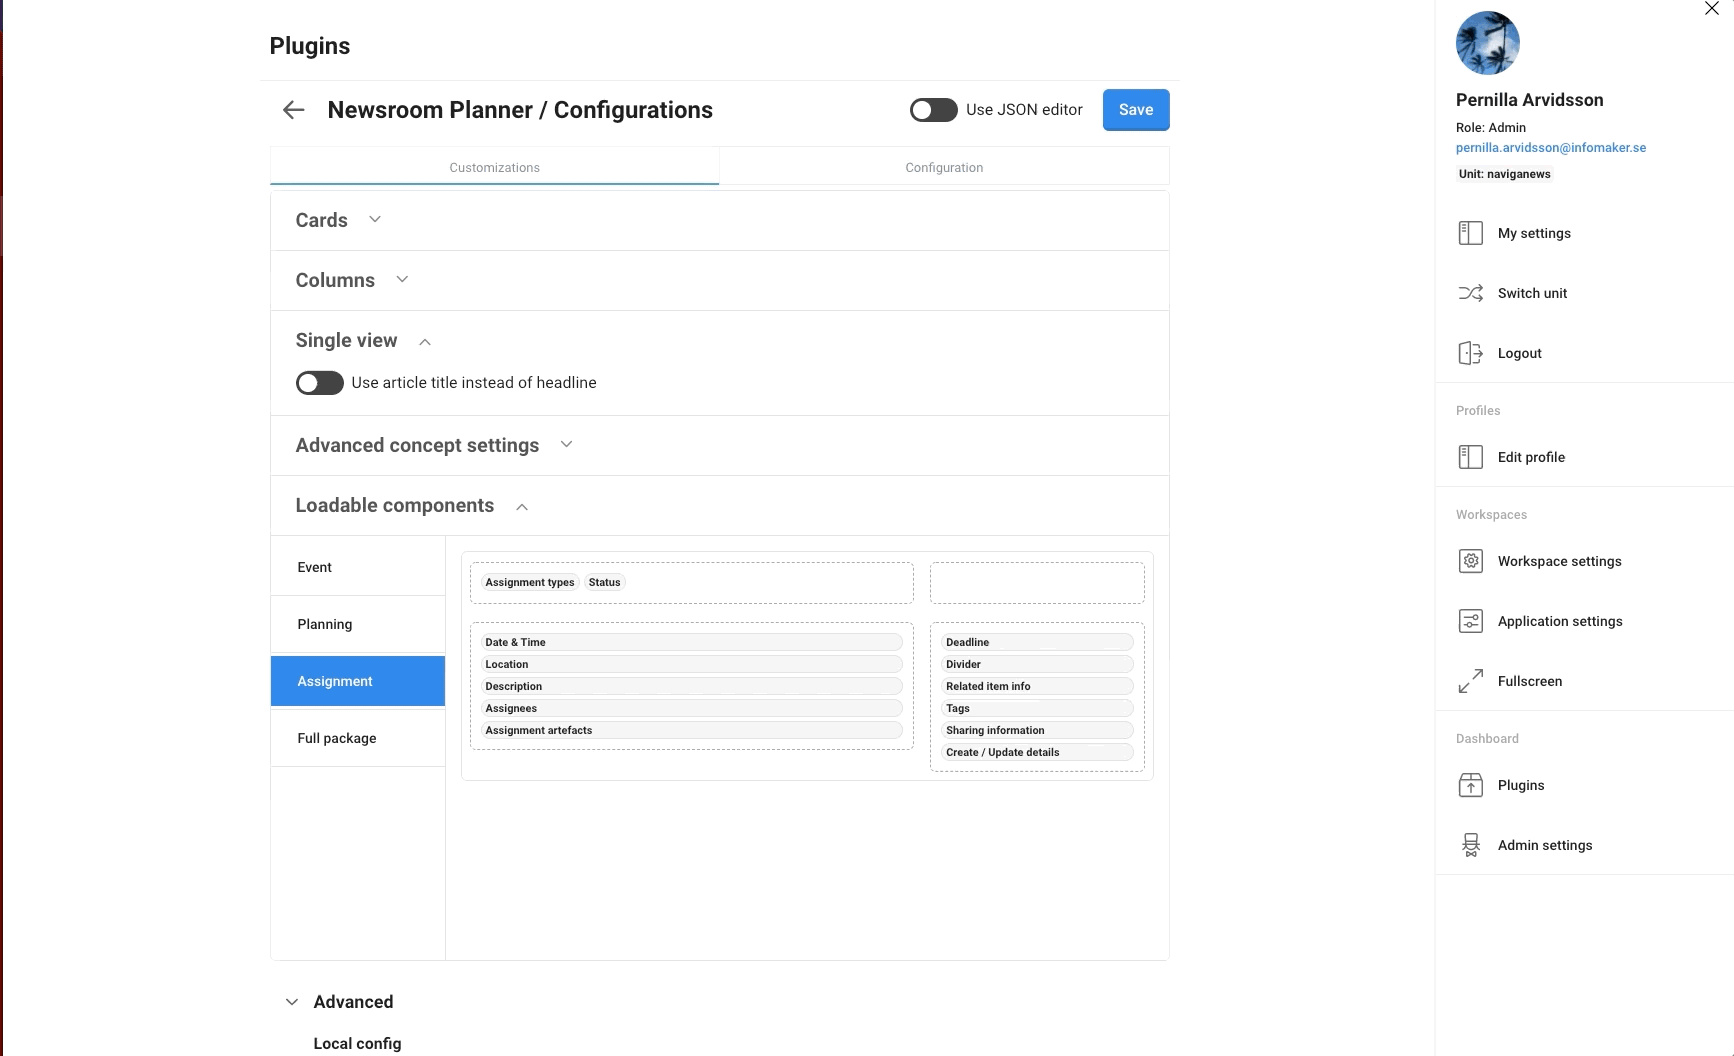Click the back arrow beside Newsroom Planner
The width and height of the screenshot is (1734, 1056).
pos(293,110)
